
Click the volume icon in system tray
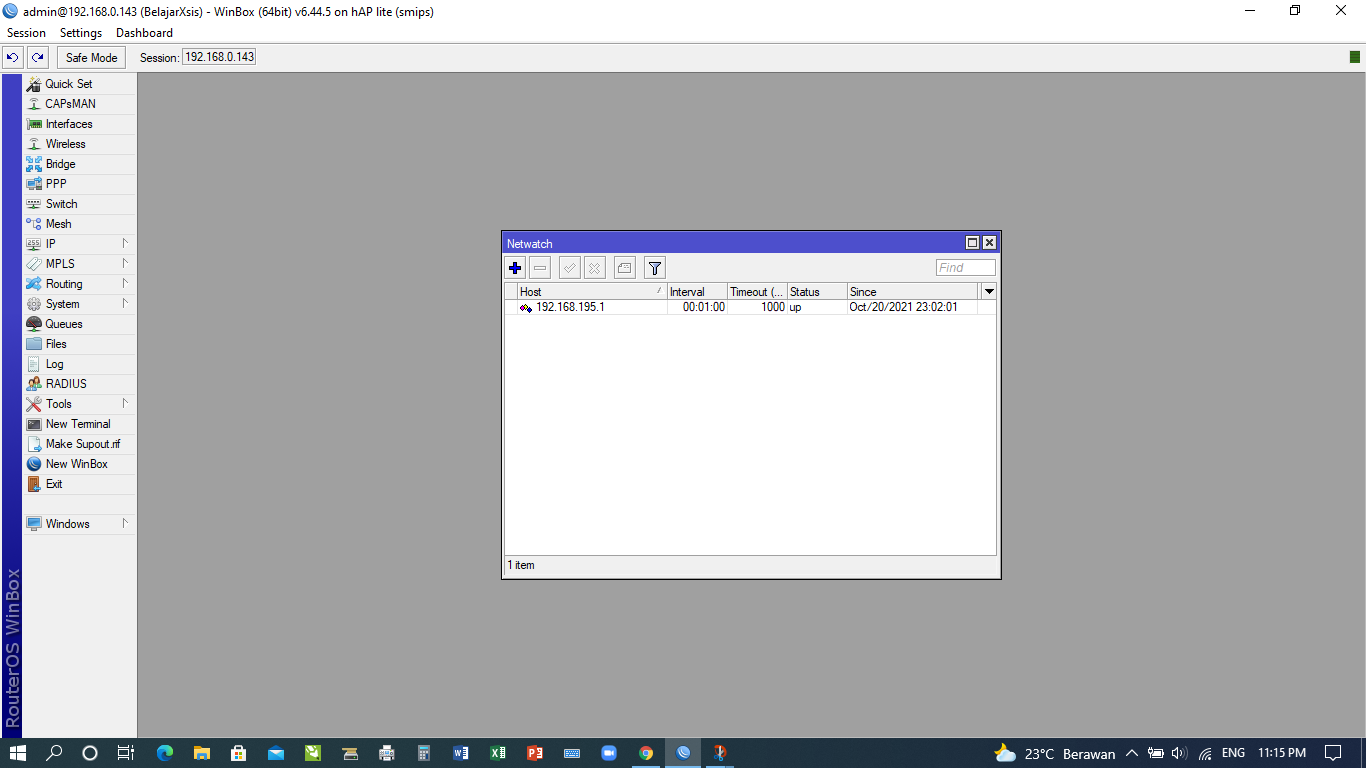click(x=1179, y=753)
